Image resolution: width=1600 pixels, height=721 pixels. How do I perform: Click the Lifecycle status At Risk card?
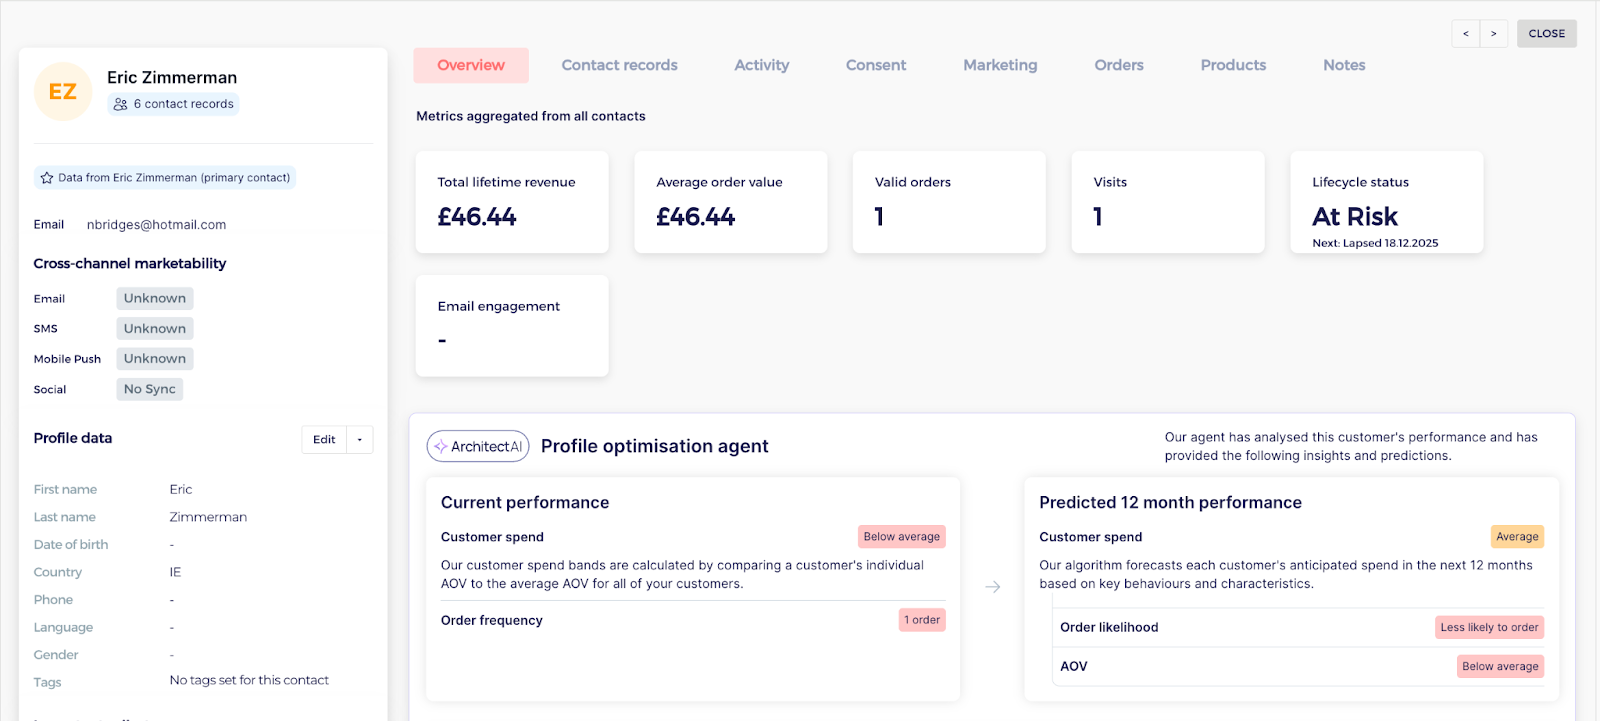coord(1386,202)
